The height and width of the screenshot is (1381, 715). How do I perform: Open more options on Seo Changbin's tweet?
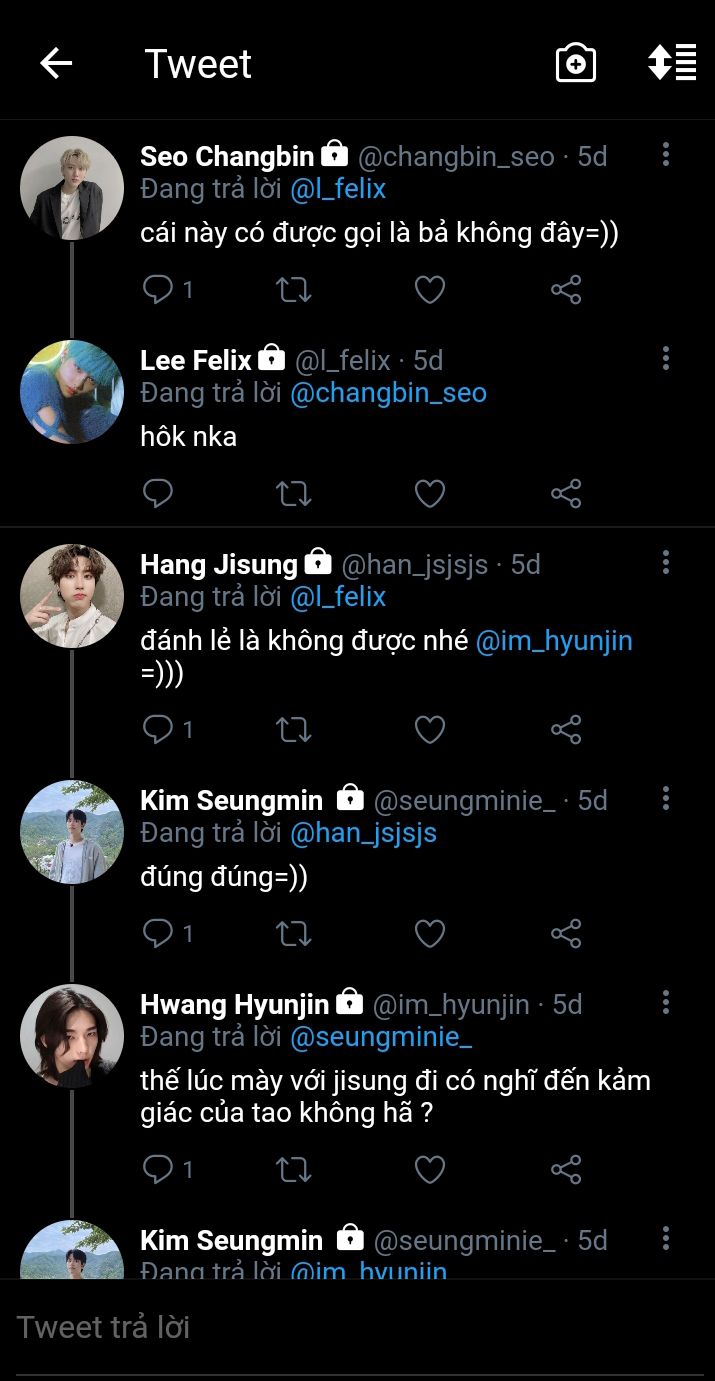(x=666, y=154)
